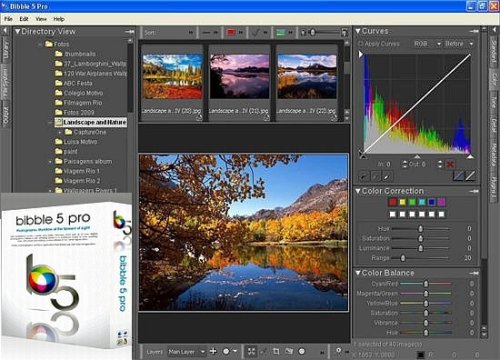Open the RGB channel dropdown in Curves
The width and height of the screenshot is (500, 360).
[427, 44]
